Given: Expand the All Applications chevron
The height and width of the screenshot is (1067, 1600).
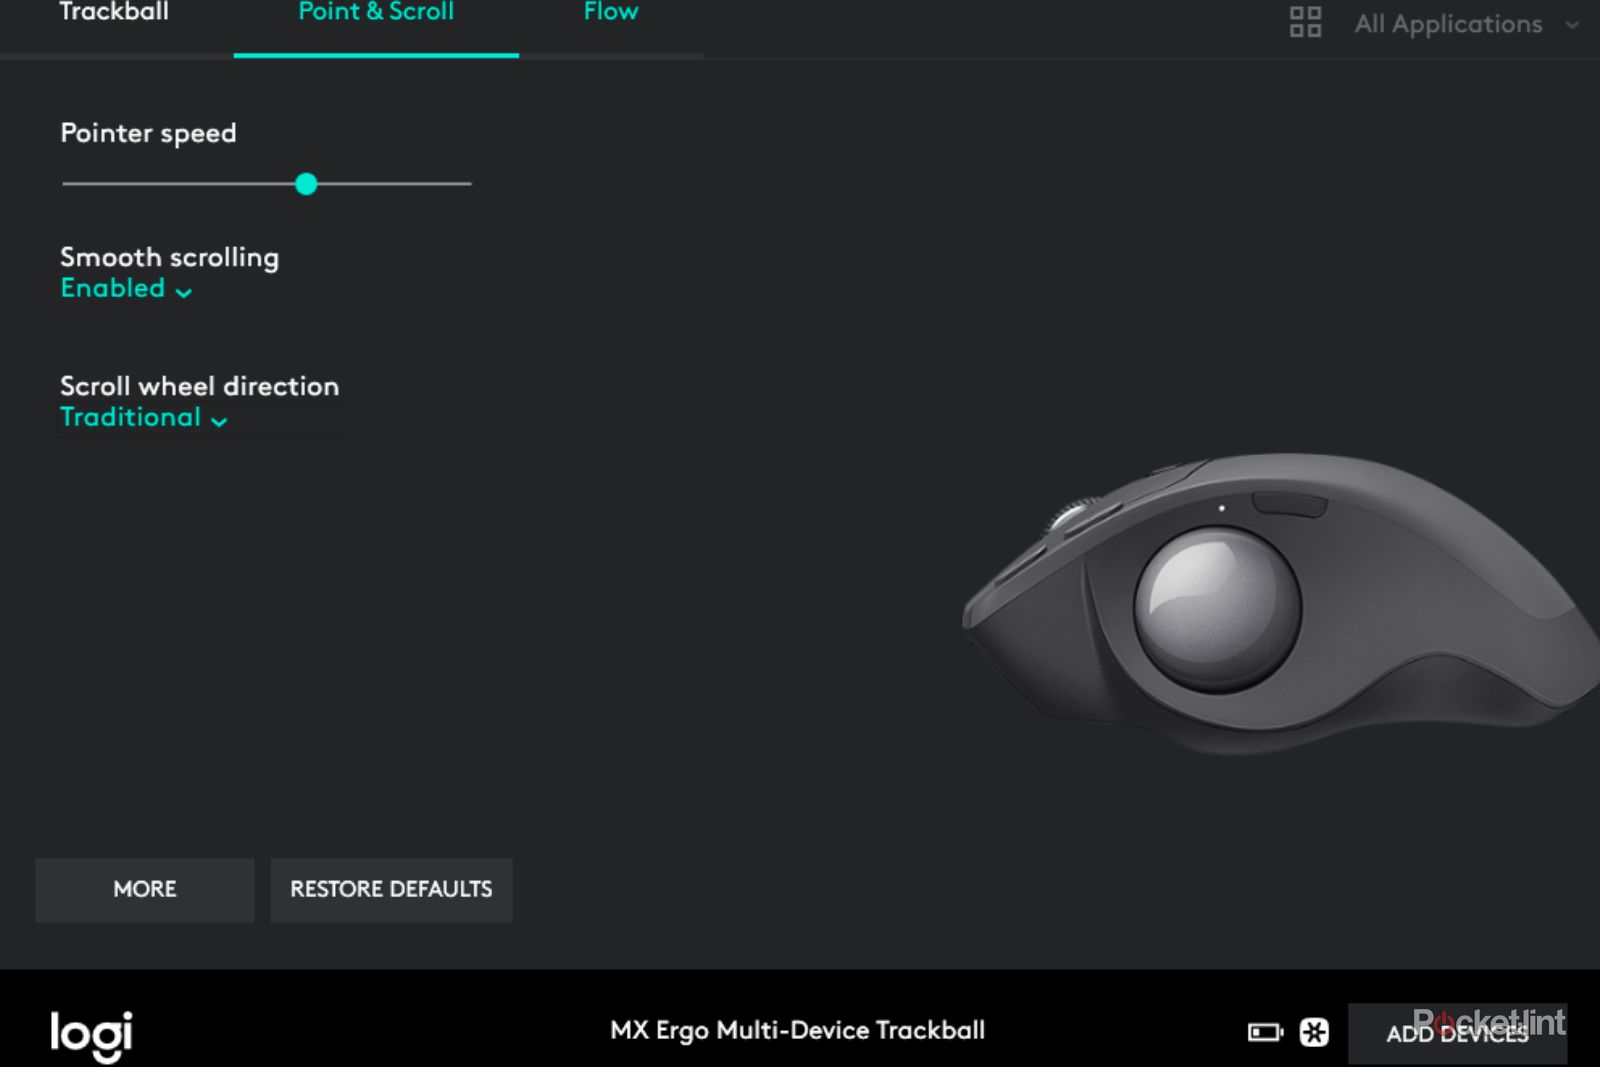Looking at the screenshot, I should point(1572,25).
